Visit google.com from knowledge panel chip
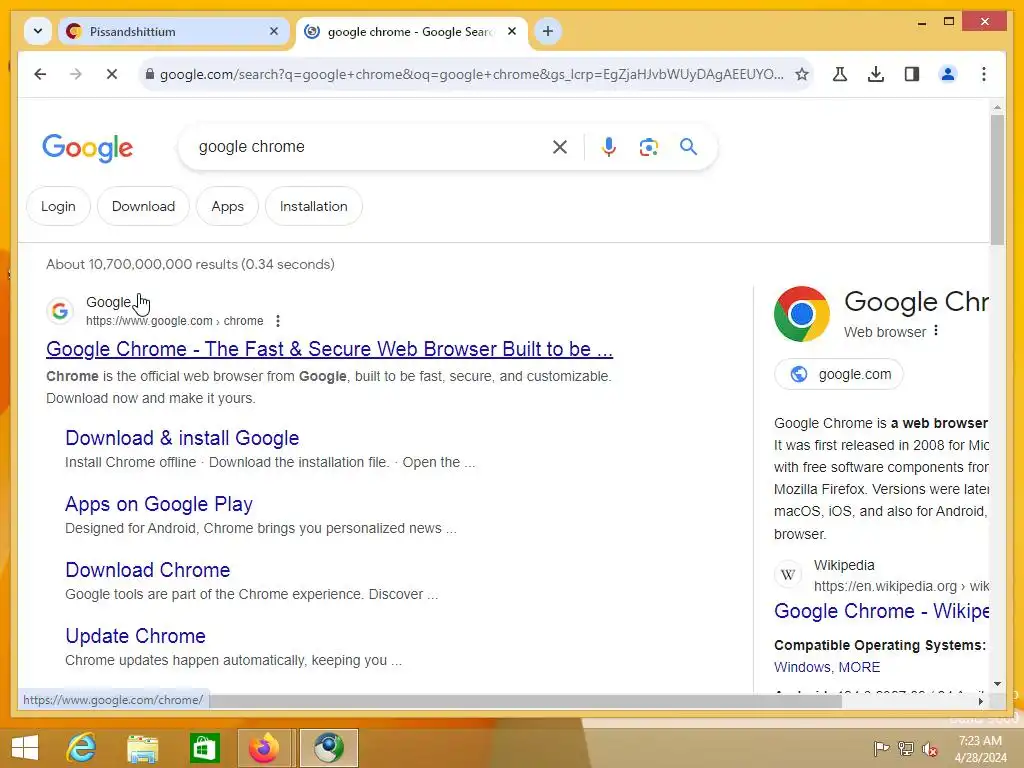The image size is (1024, 768). pos(839,374)
